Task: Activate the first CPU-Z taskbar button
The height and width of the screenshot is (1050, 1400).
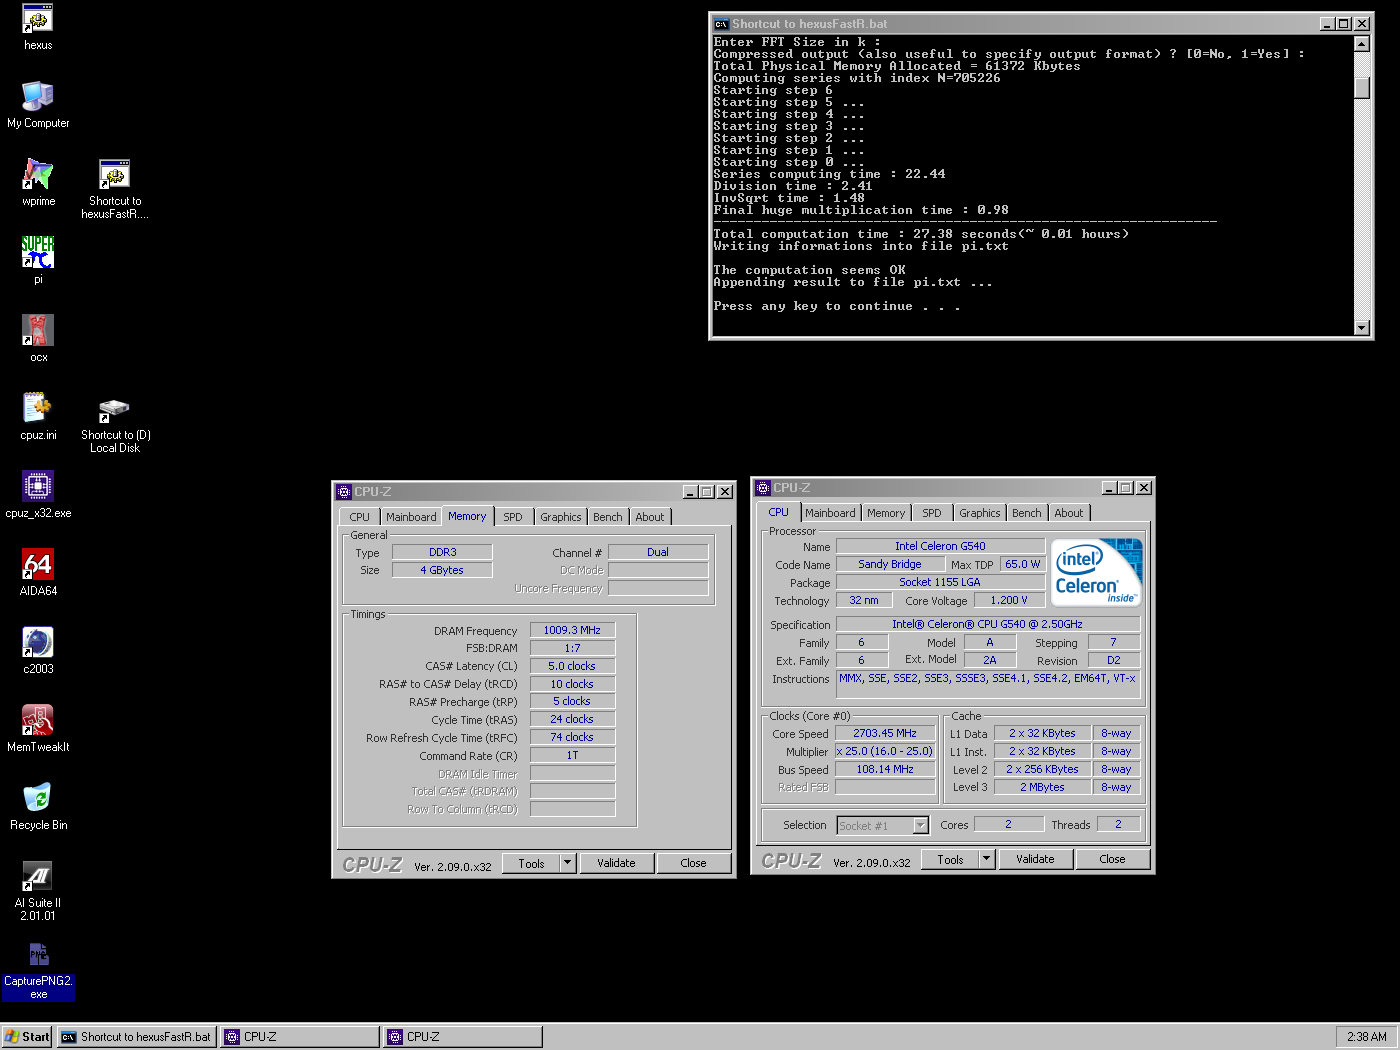Action: pyautogui.click(x=300, y=1037)
